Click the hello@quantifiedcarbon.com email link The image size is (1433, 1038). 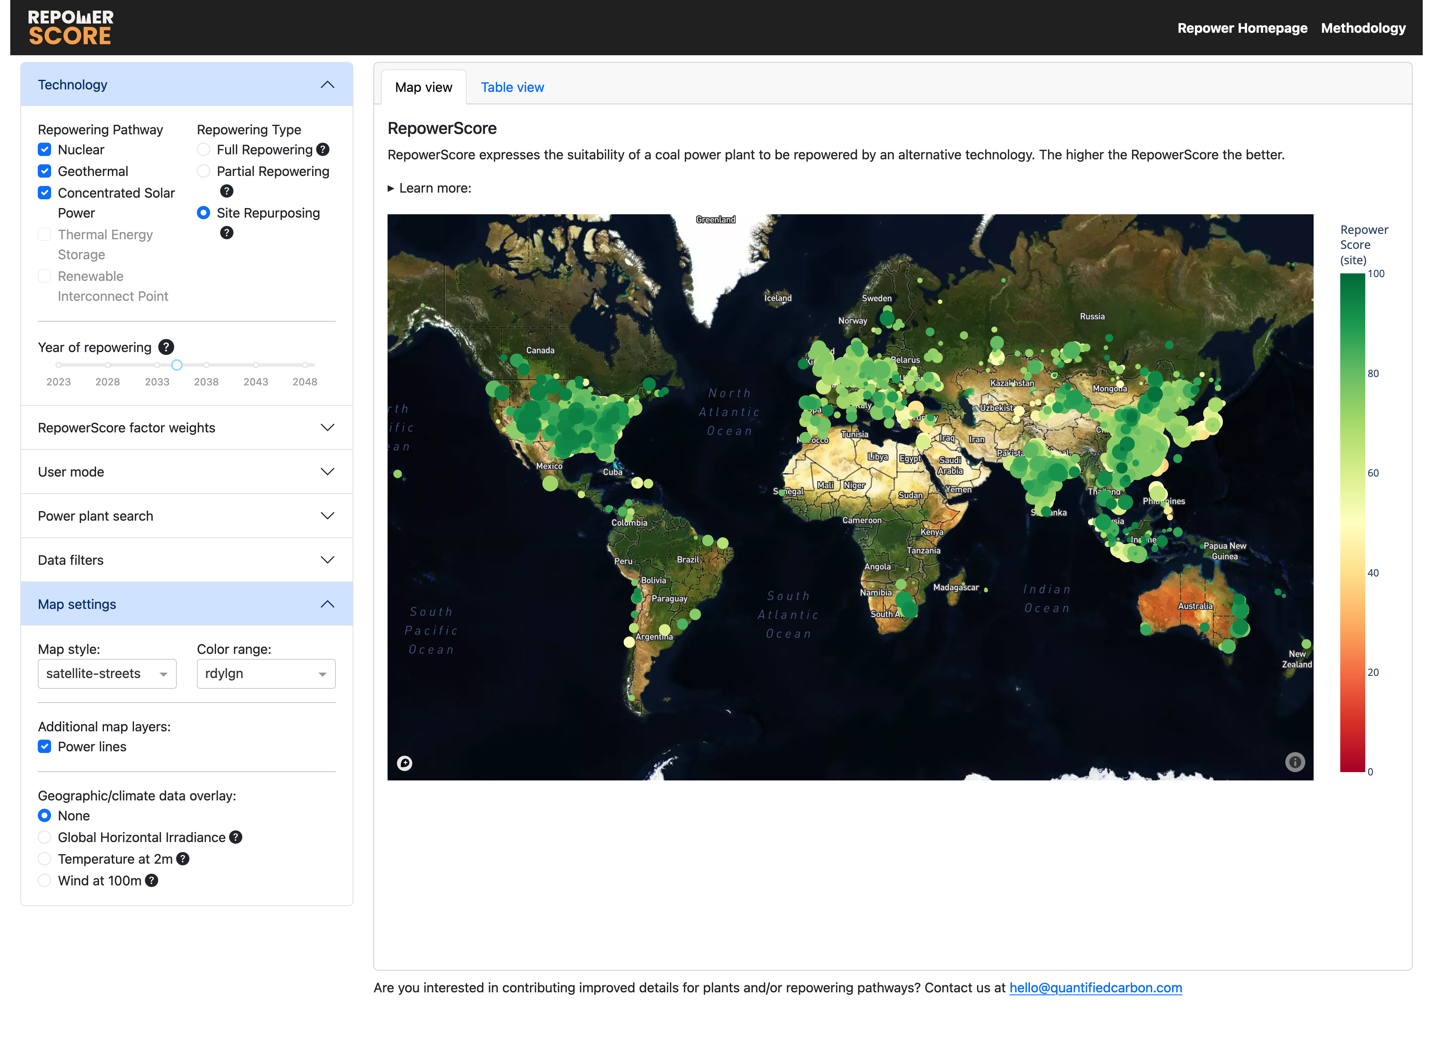tap(1095, 988)
